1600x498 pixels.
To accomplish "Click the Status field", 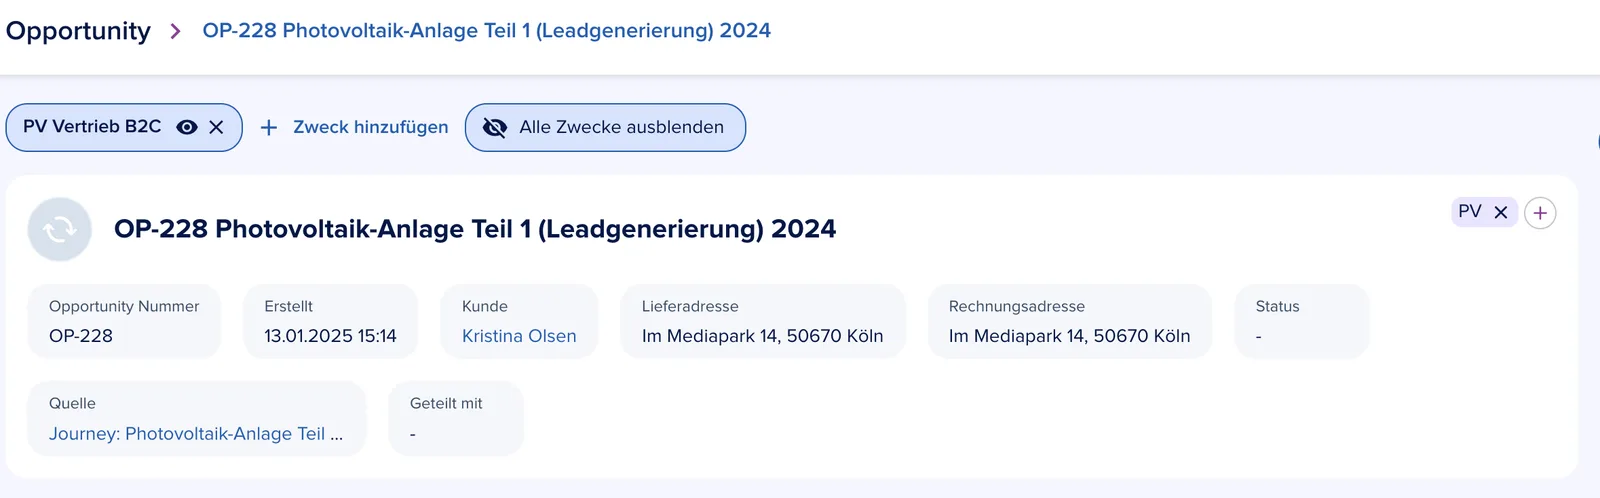I will [x=1302, y=321].
